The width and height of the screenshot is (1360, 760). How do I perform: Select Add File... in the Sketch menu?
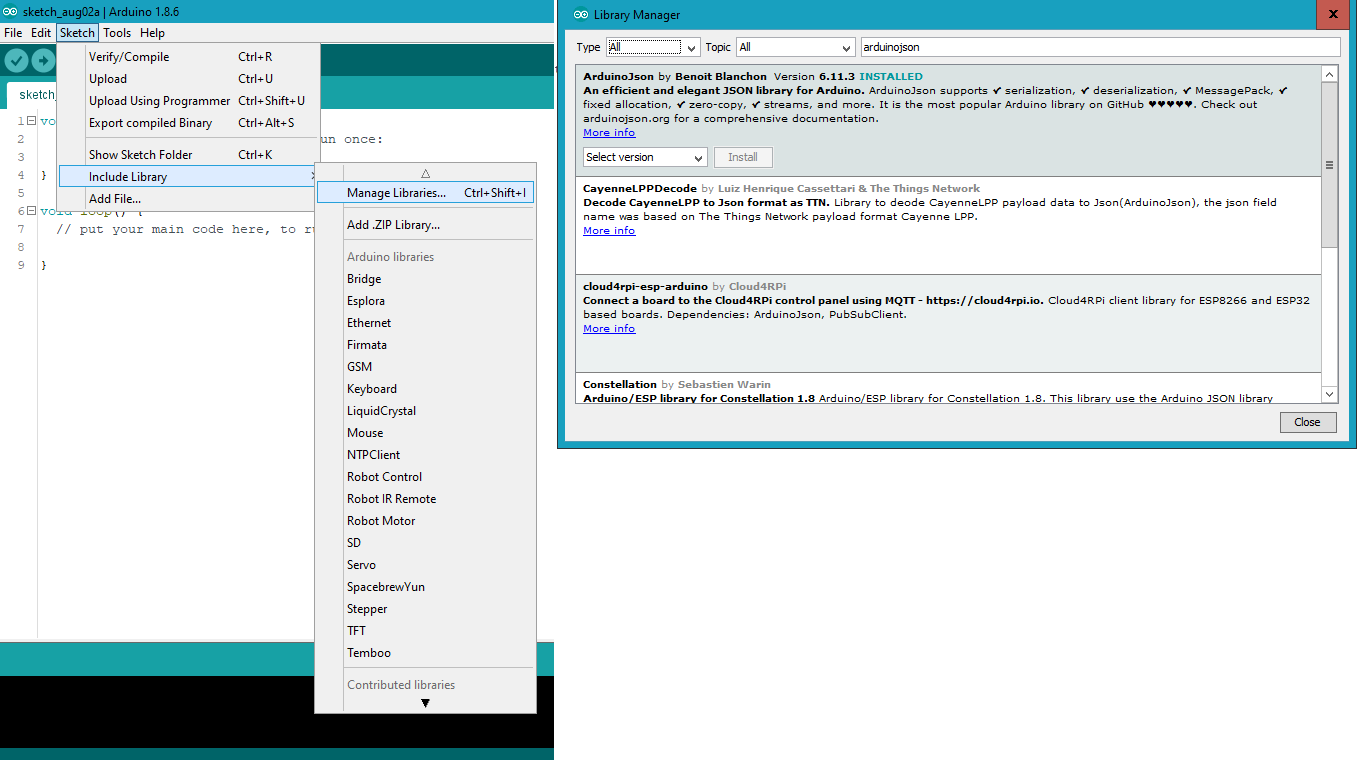(x=188, y=199)
